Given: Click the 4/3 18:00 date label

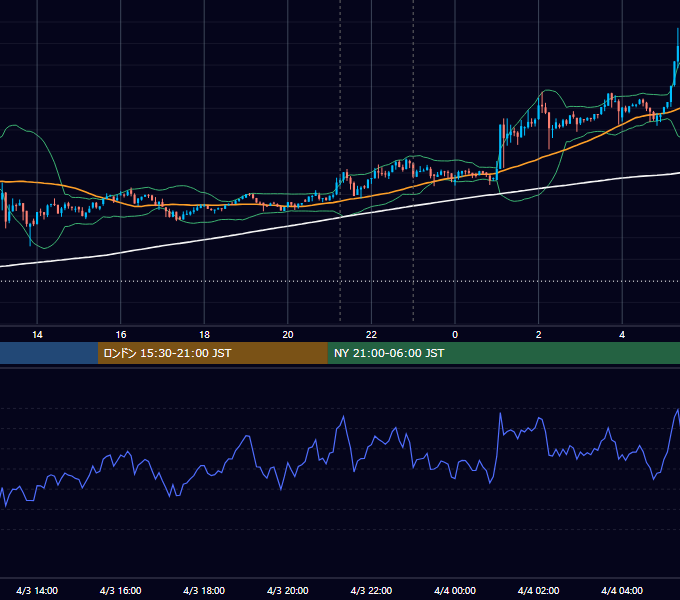Looking at the screenshot, I should coord(204,590).
